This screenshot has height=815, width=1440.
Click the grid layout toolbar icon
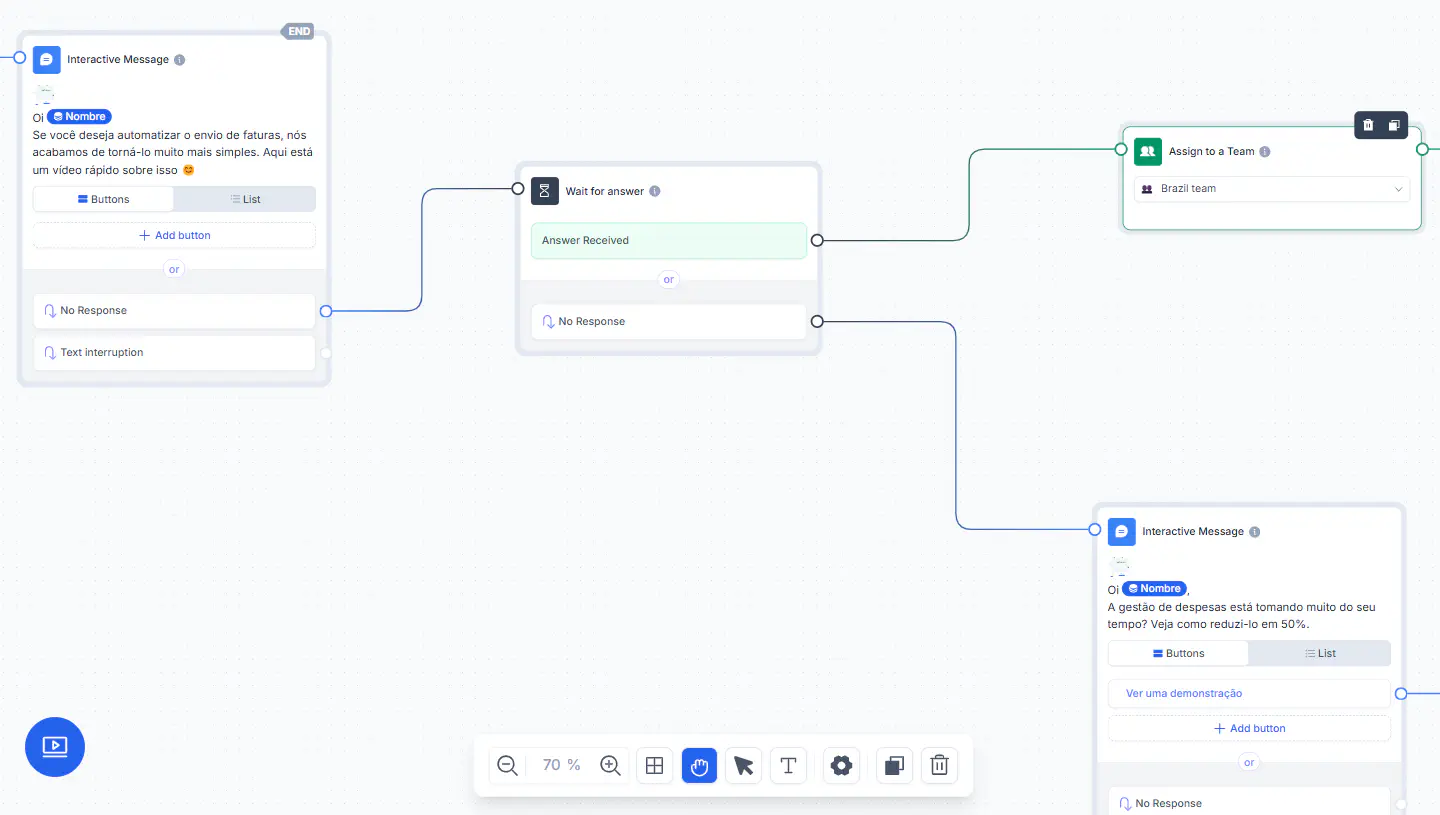[654, 765]
